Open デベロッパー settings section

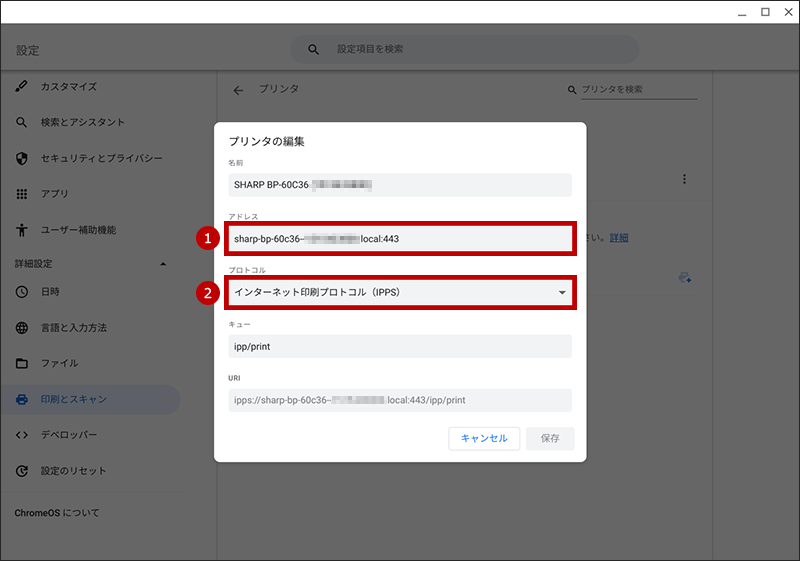point(69,435)
